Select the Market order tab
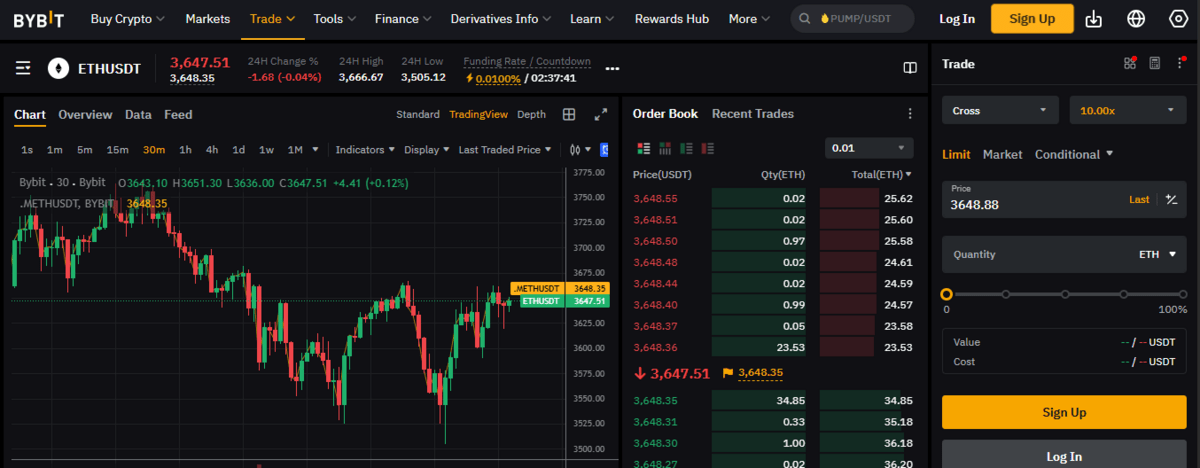Viewport: 1200px width, 468px height. pos(1002,154)
